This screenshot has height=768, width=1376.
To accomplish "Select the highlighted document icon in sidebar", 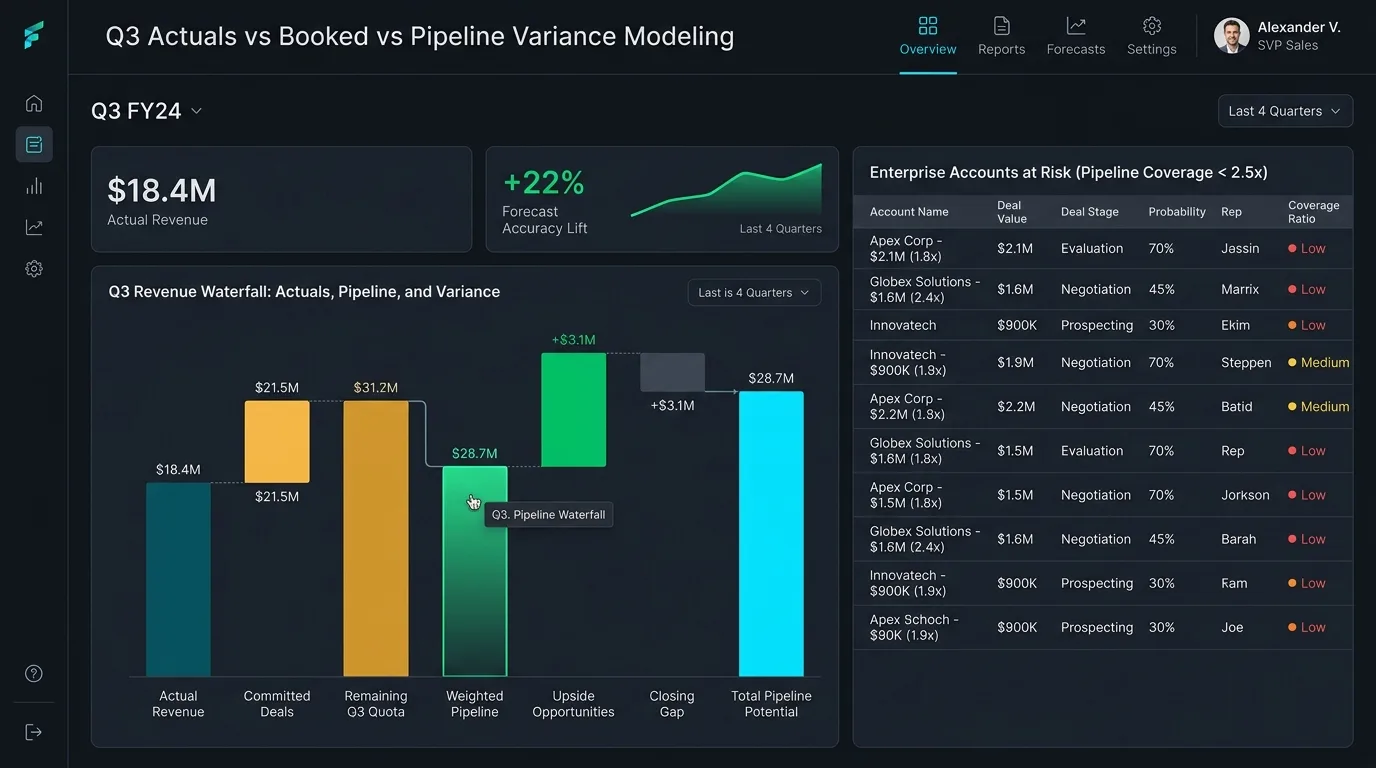I will [34, 144].
